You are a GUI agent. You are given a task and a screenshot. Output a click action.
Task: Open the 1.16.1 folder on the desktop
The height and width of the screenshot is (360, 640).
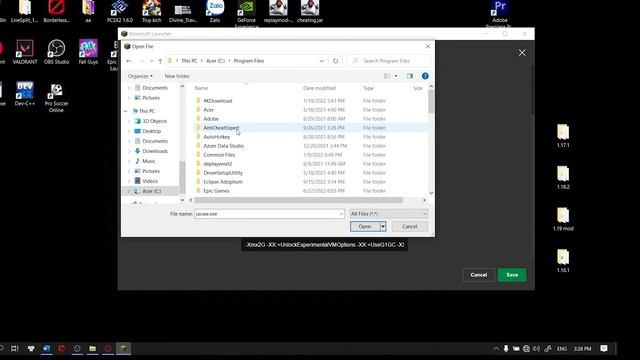pos(563,261)
